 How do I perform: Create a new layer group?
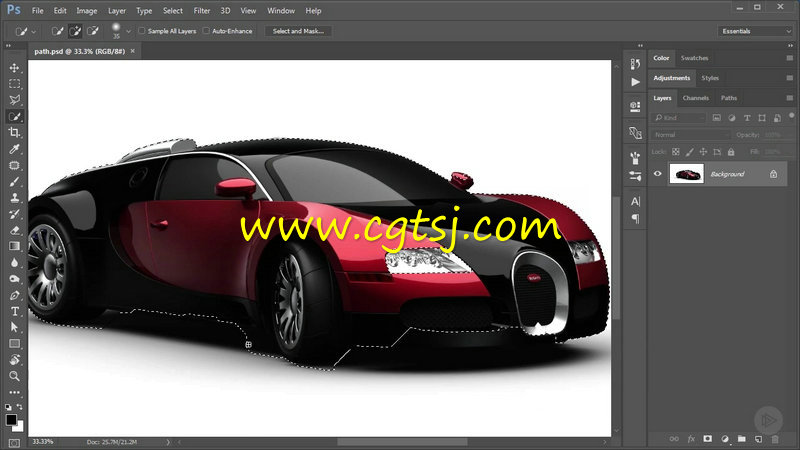click(x=741, y=439)
